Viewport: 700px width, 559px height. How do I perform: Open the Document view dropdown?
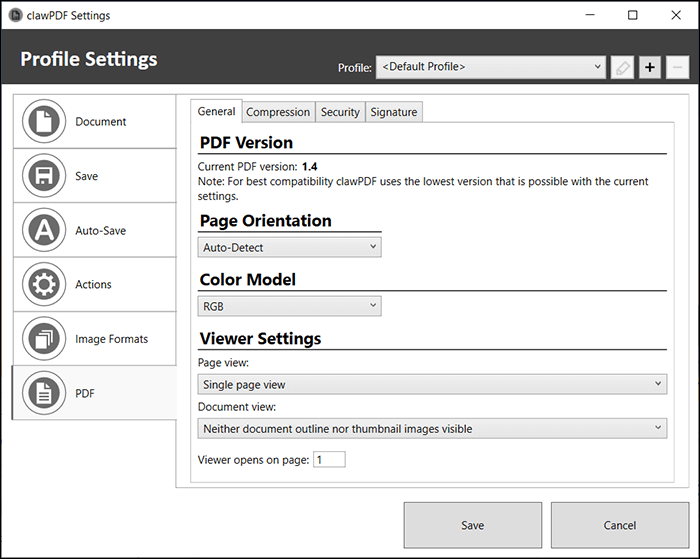[x=432, y=429]
